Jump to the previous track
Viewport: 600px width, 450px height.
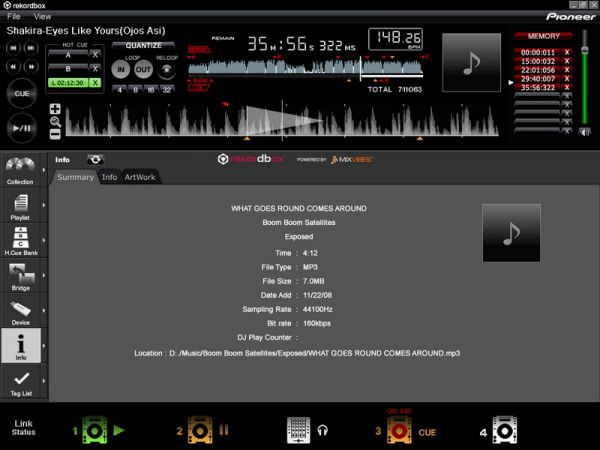(x=13, y=48)
